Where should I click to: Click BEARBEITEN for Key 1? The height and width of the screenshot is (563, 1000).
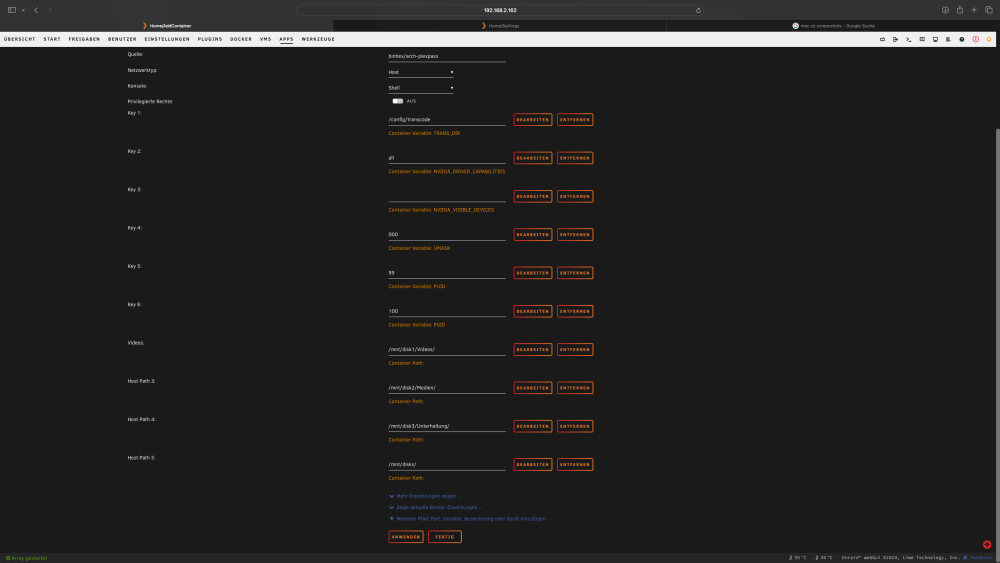click(533, 119)
